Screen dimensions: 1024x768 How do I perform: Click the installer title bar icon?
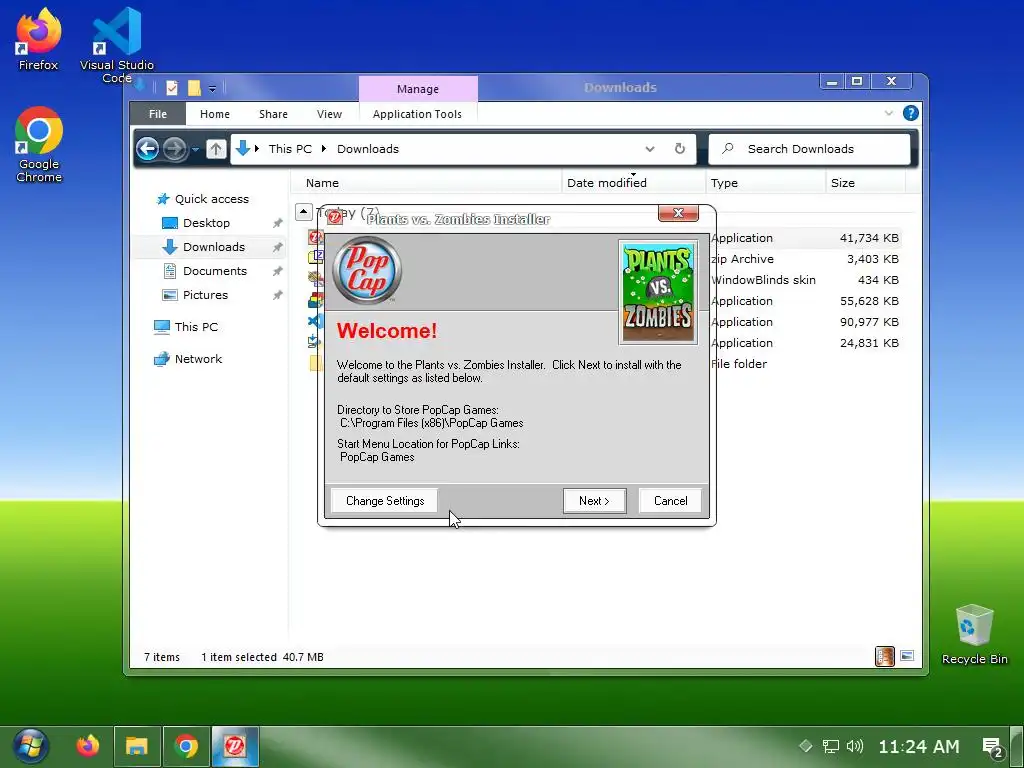click(335, 217)
